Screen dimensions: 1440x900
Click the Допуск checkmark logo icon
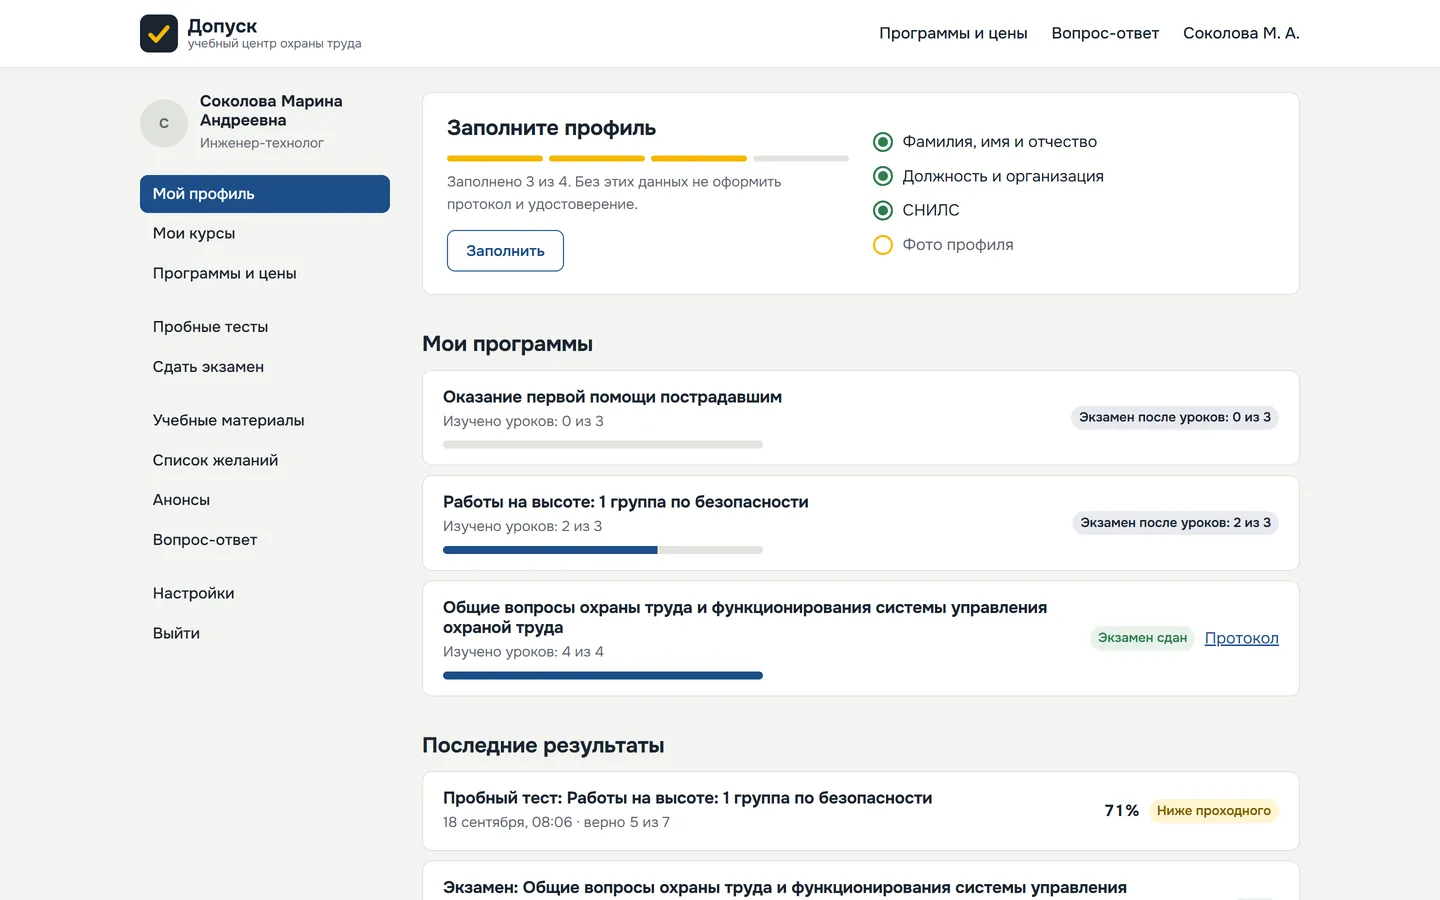(x=159, y=33)
